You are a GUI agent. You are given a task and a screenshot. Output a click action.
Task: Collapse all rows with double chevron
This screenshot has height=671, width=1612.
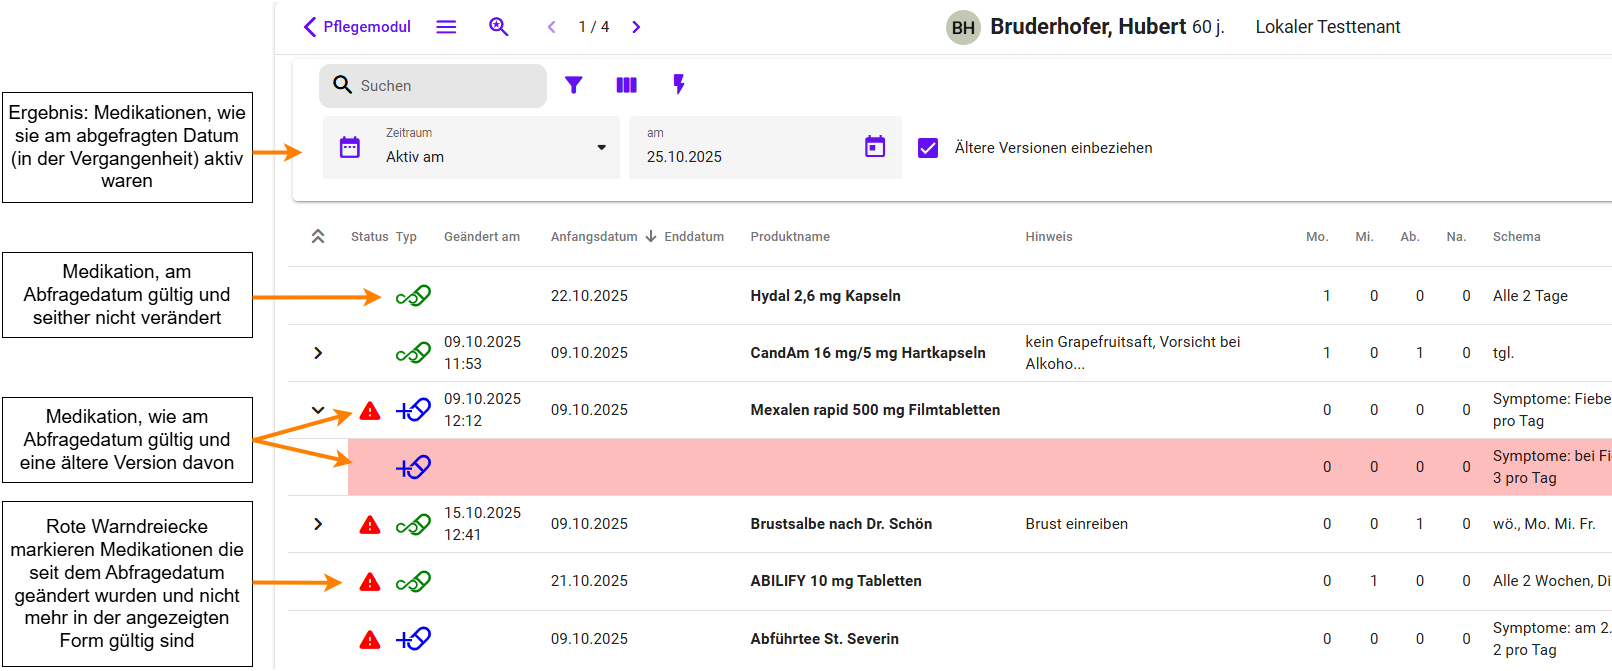[318, 237]
